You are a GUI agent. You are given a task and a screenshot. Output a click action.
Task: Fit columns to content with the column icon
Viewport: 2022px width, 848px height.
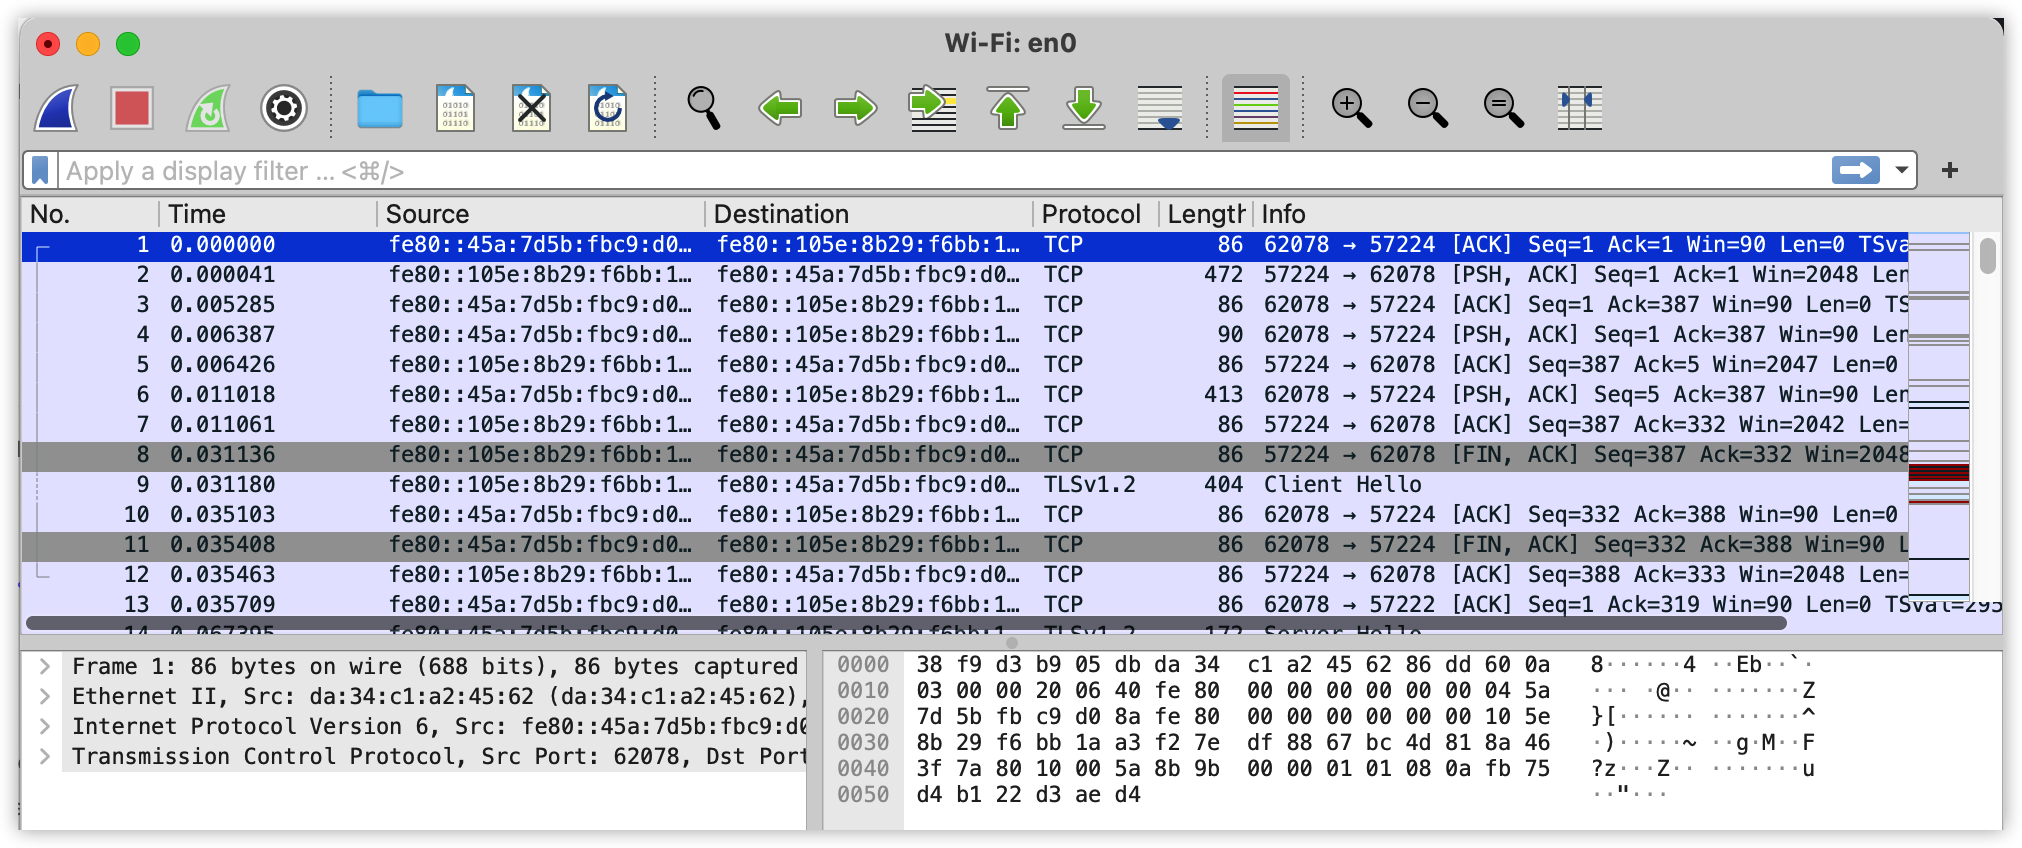[x=1580, y=108]
